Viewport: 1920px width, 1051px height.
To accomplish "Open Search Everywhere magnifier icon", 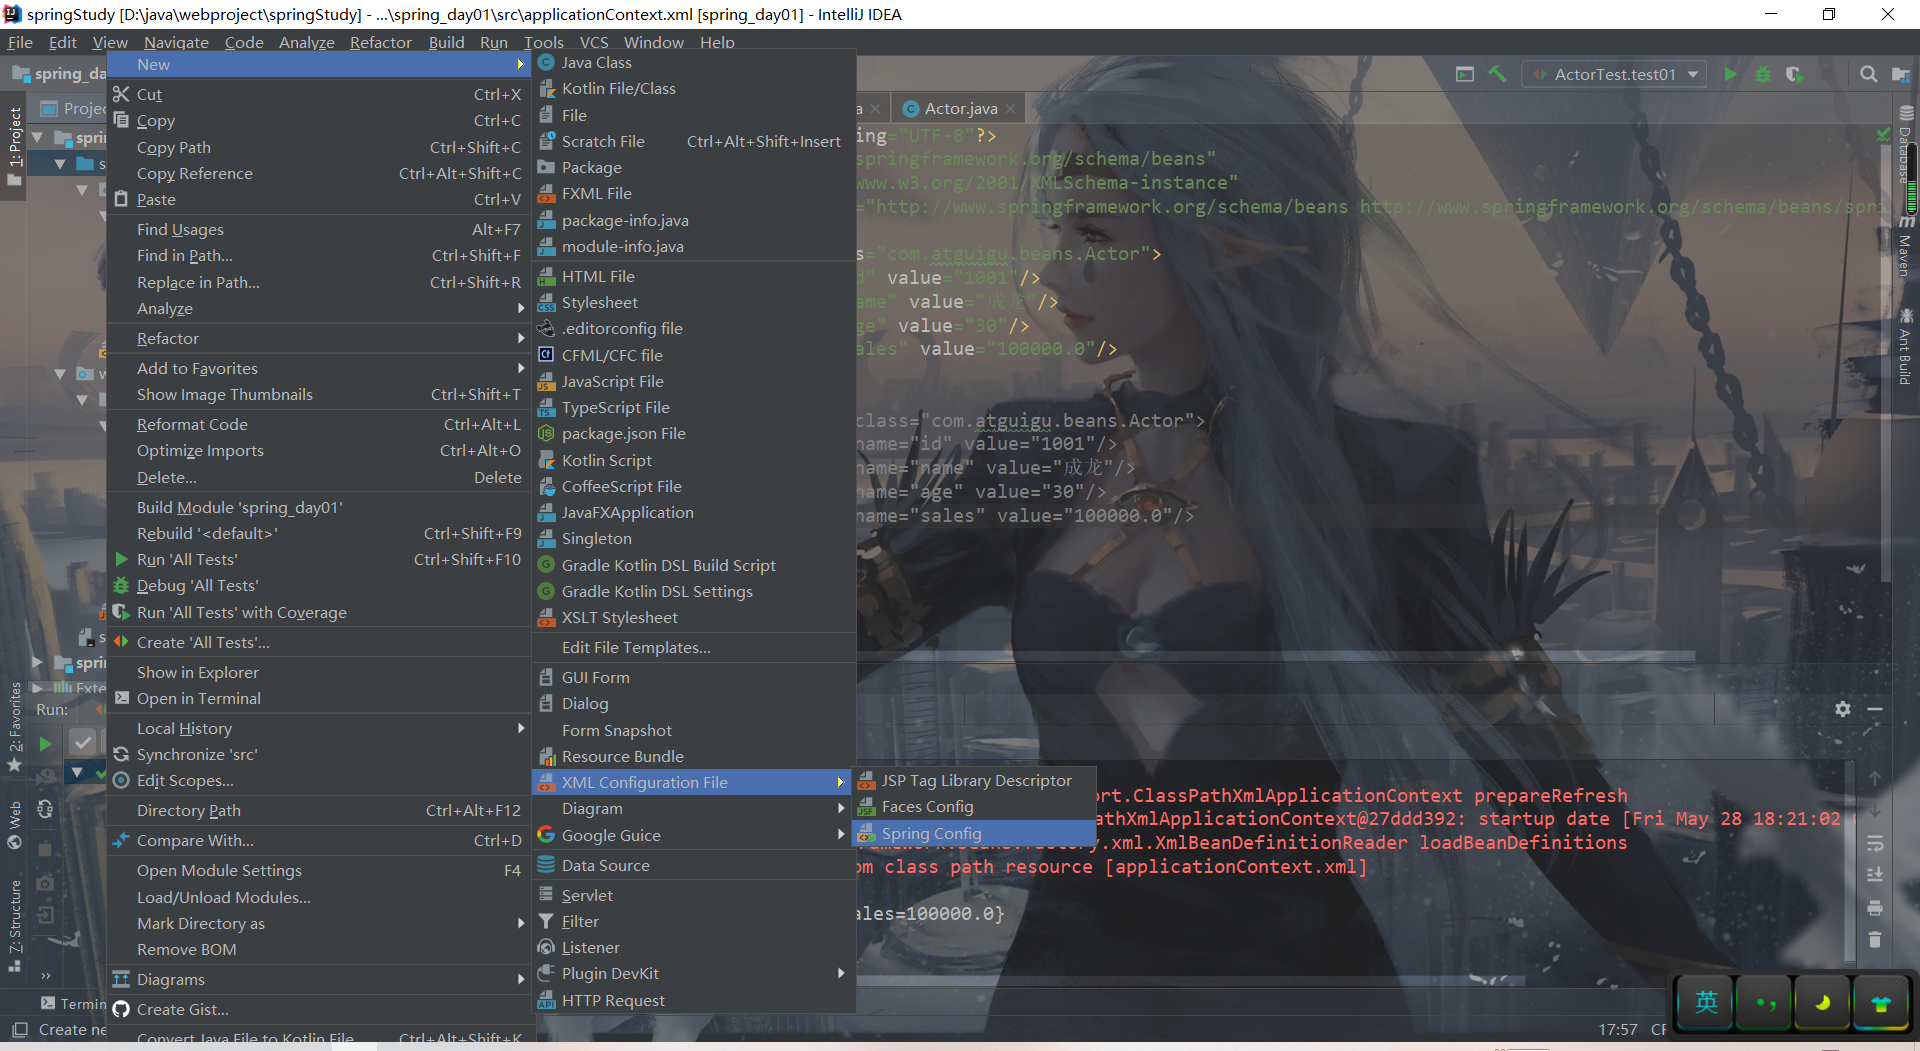I will (1868, 74).
